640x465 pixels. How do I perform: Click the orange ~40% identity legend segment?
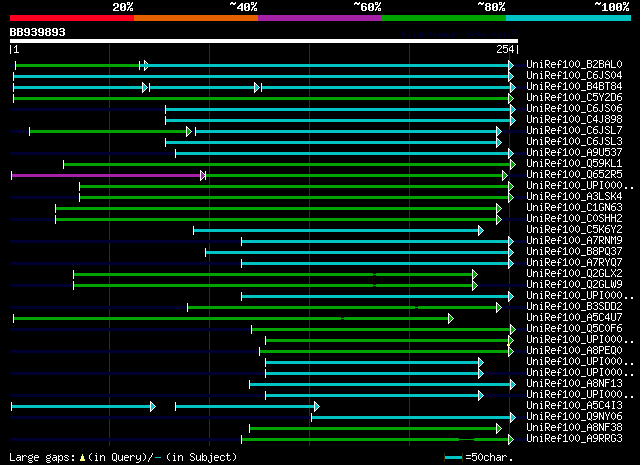tap(196, 18)
